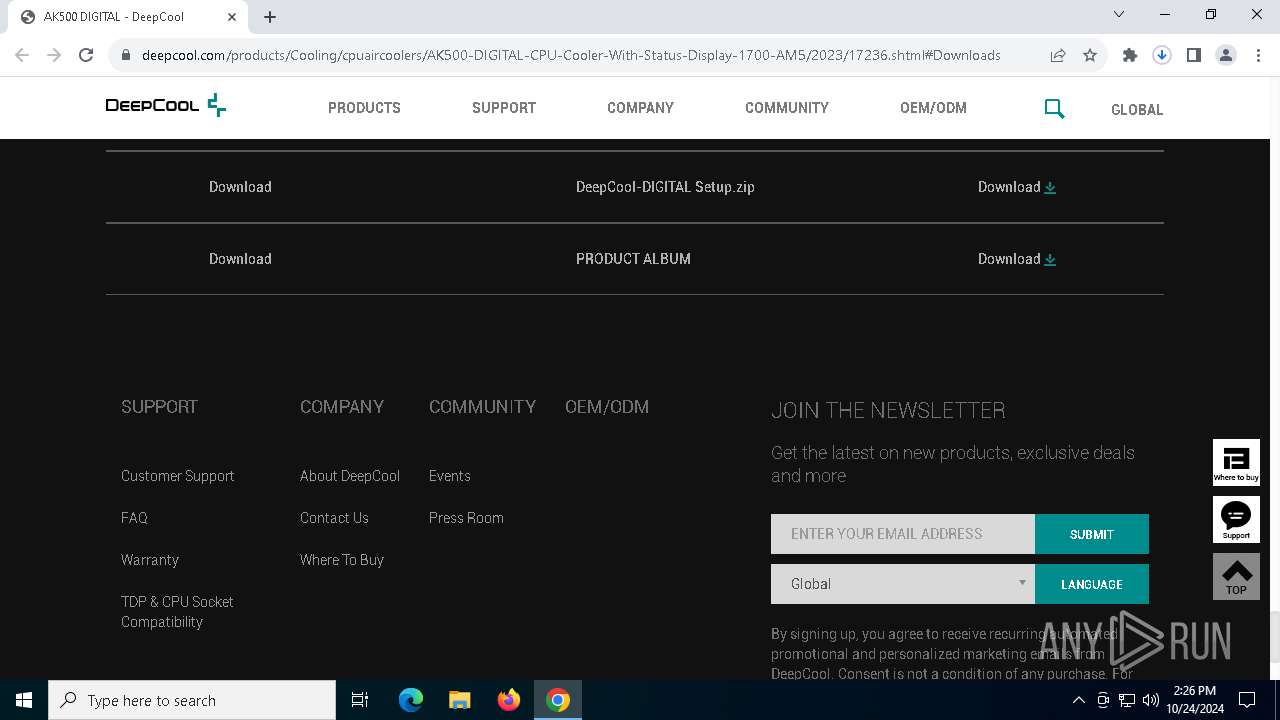The image size is (1280, 720).
Task: Open Task View in the taskbar
Action: point(360,700)
